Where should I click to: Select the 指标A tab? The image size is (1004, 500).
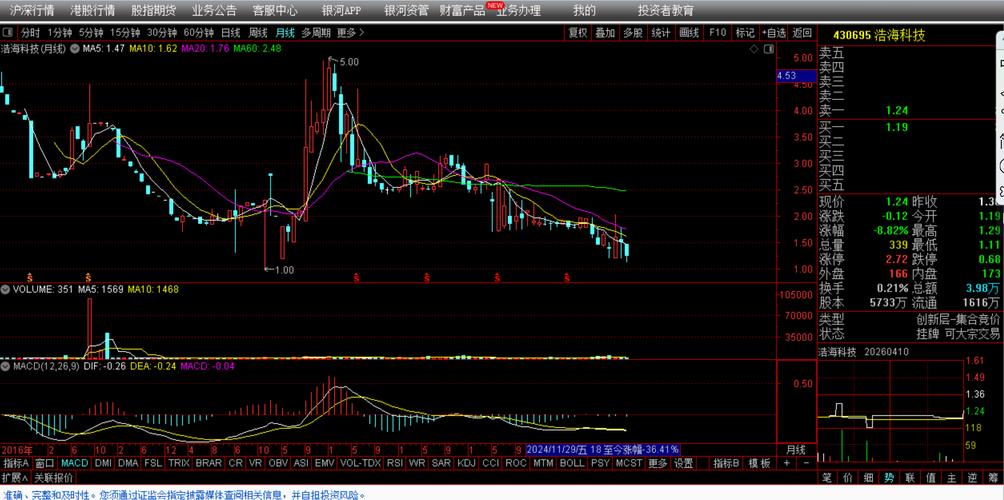click(x=17, y=463)
